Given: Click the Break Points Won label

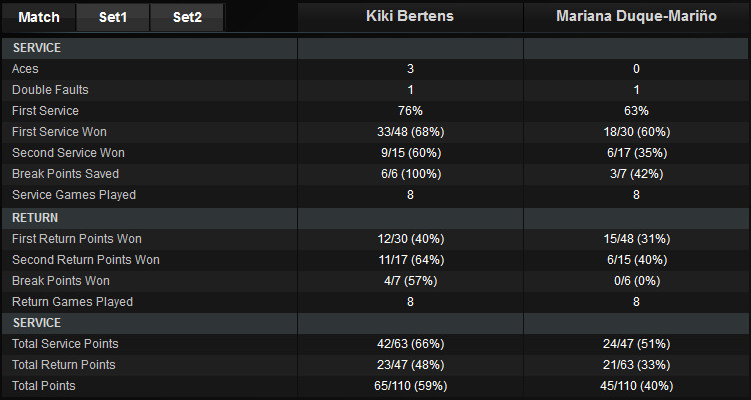Looking at the screenshot, I should pos(61,281).
